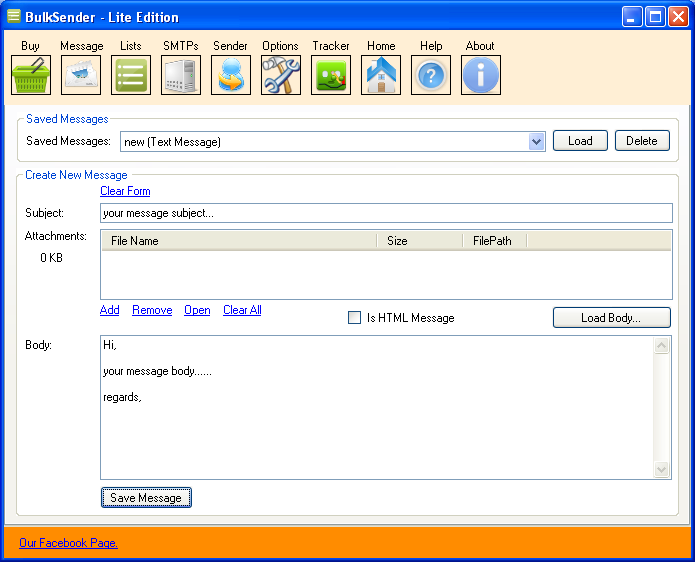This screenshot has height=562, width=695.
Task: Click the Save Message button
Action: point(146,497)
